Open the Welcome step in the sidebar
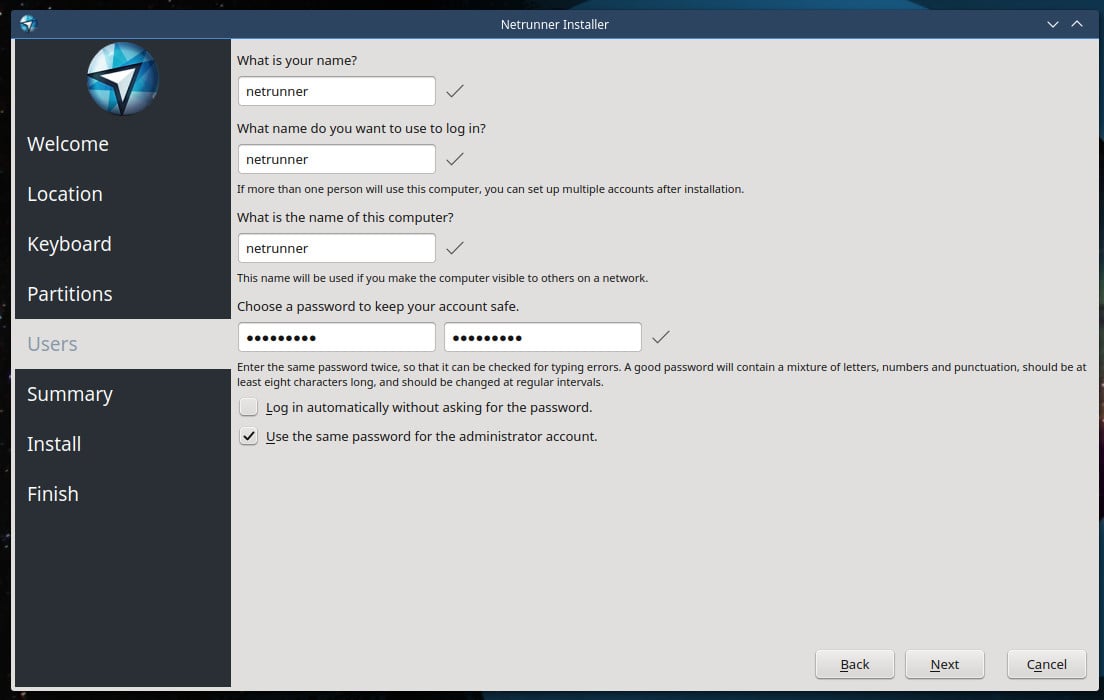Viewport: 1104px width, 700px height. pos(68,144)
